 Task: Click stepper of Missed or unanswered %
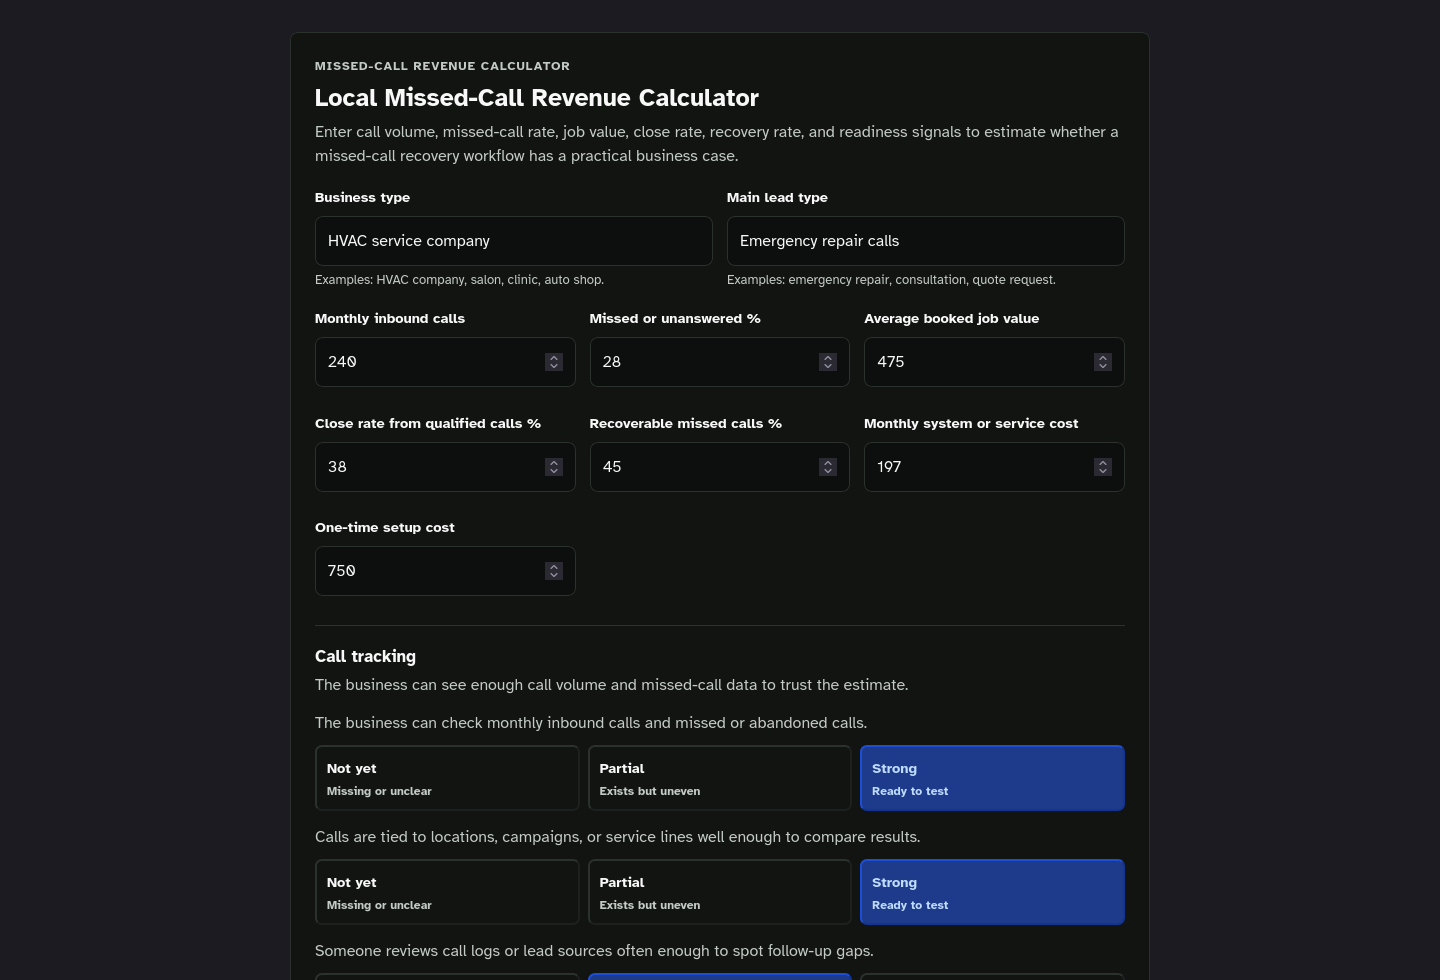(828, 362)
